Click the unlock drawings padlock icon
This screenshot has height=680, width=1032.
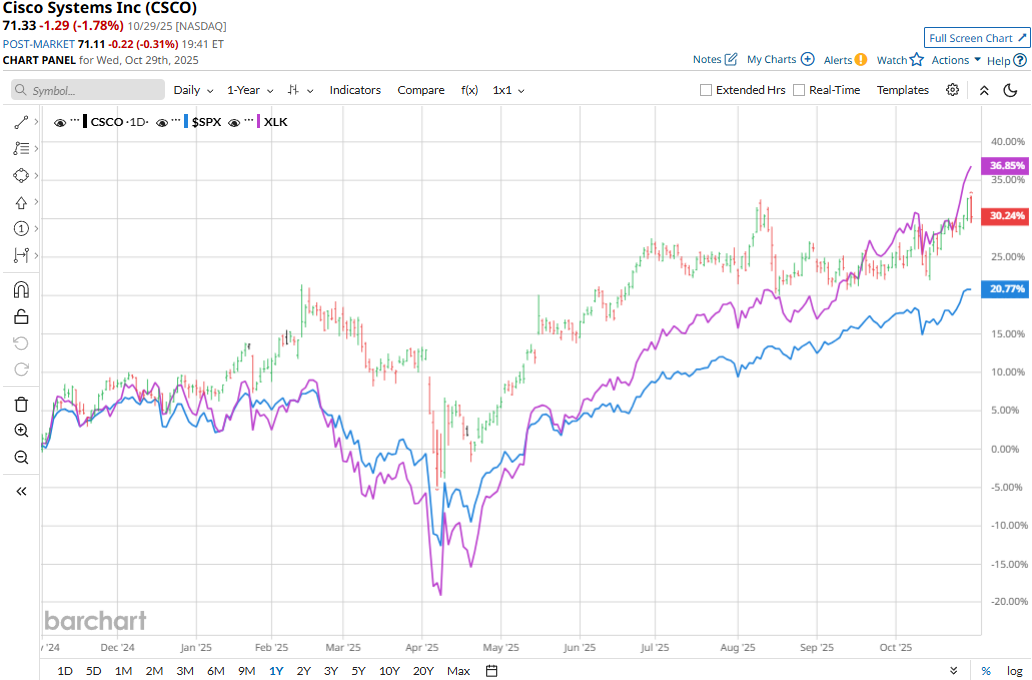21,317
